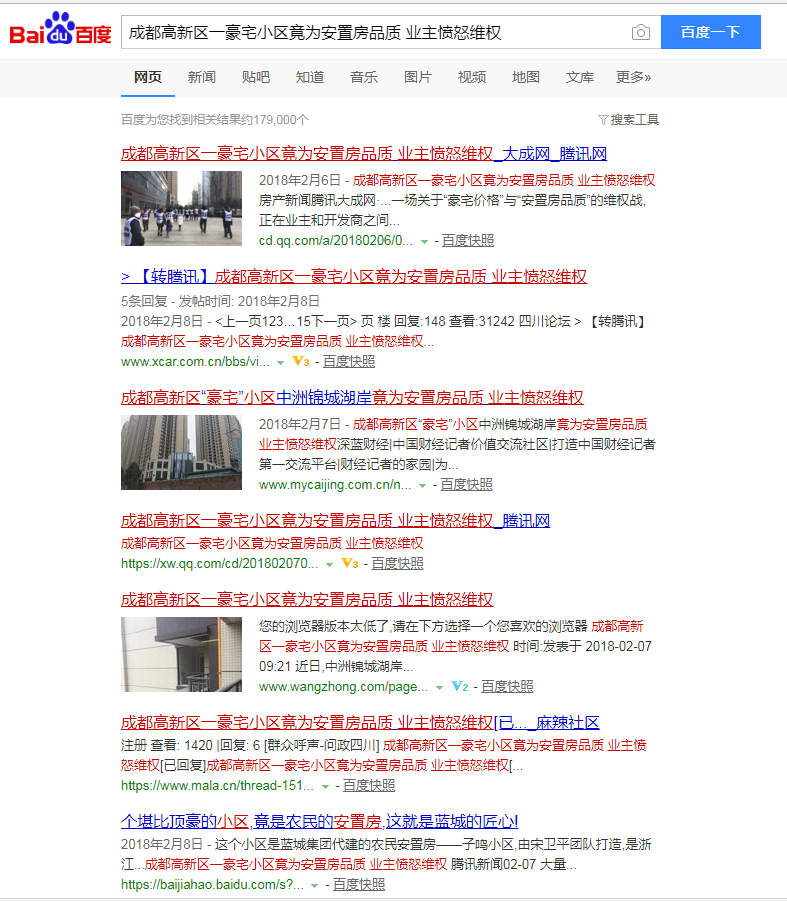Expand dropdown arrow beside baijiahao.baidu.com URL

click(x=314, y=885)
